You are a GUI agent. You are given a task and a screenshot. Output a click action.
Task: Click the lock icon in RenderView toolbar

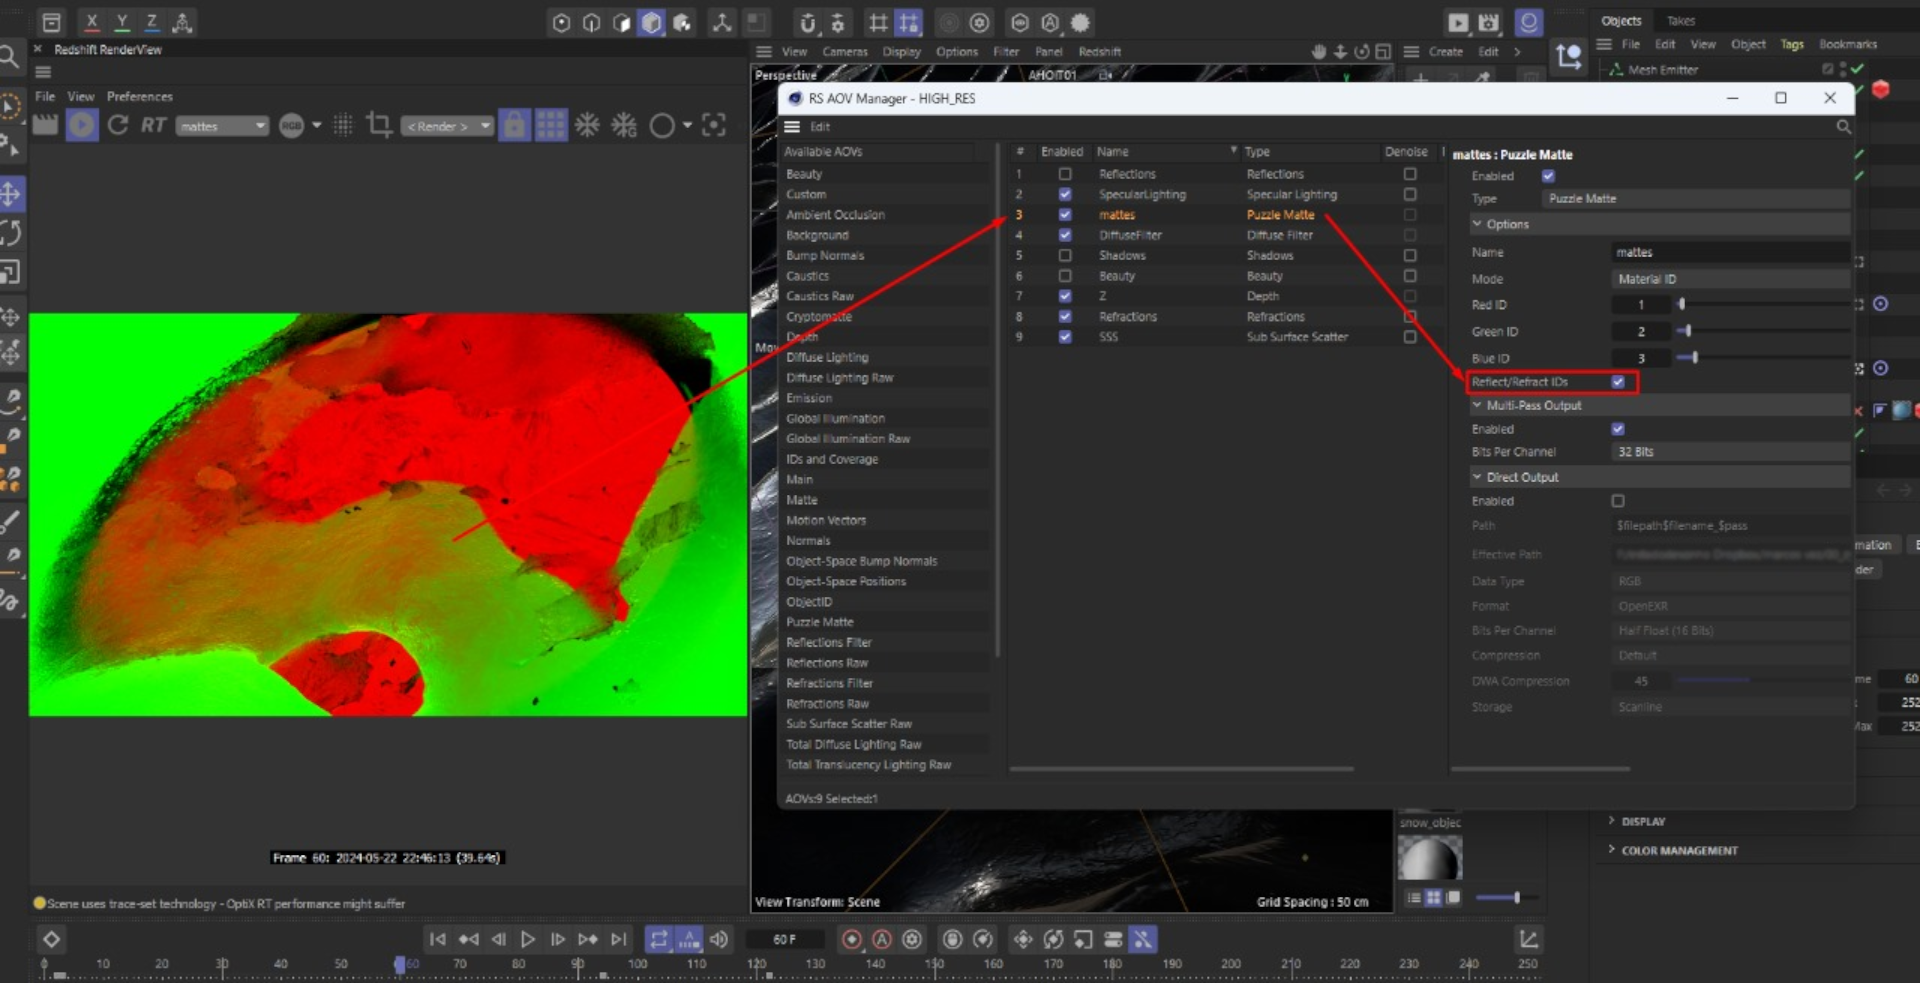[514, 125]
